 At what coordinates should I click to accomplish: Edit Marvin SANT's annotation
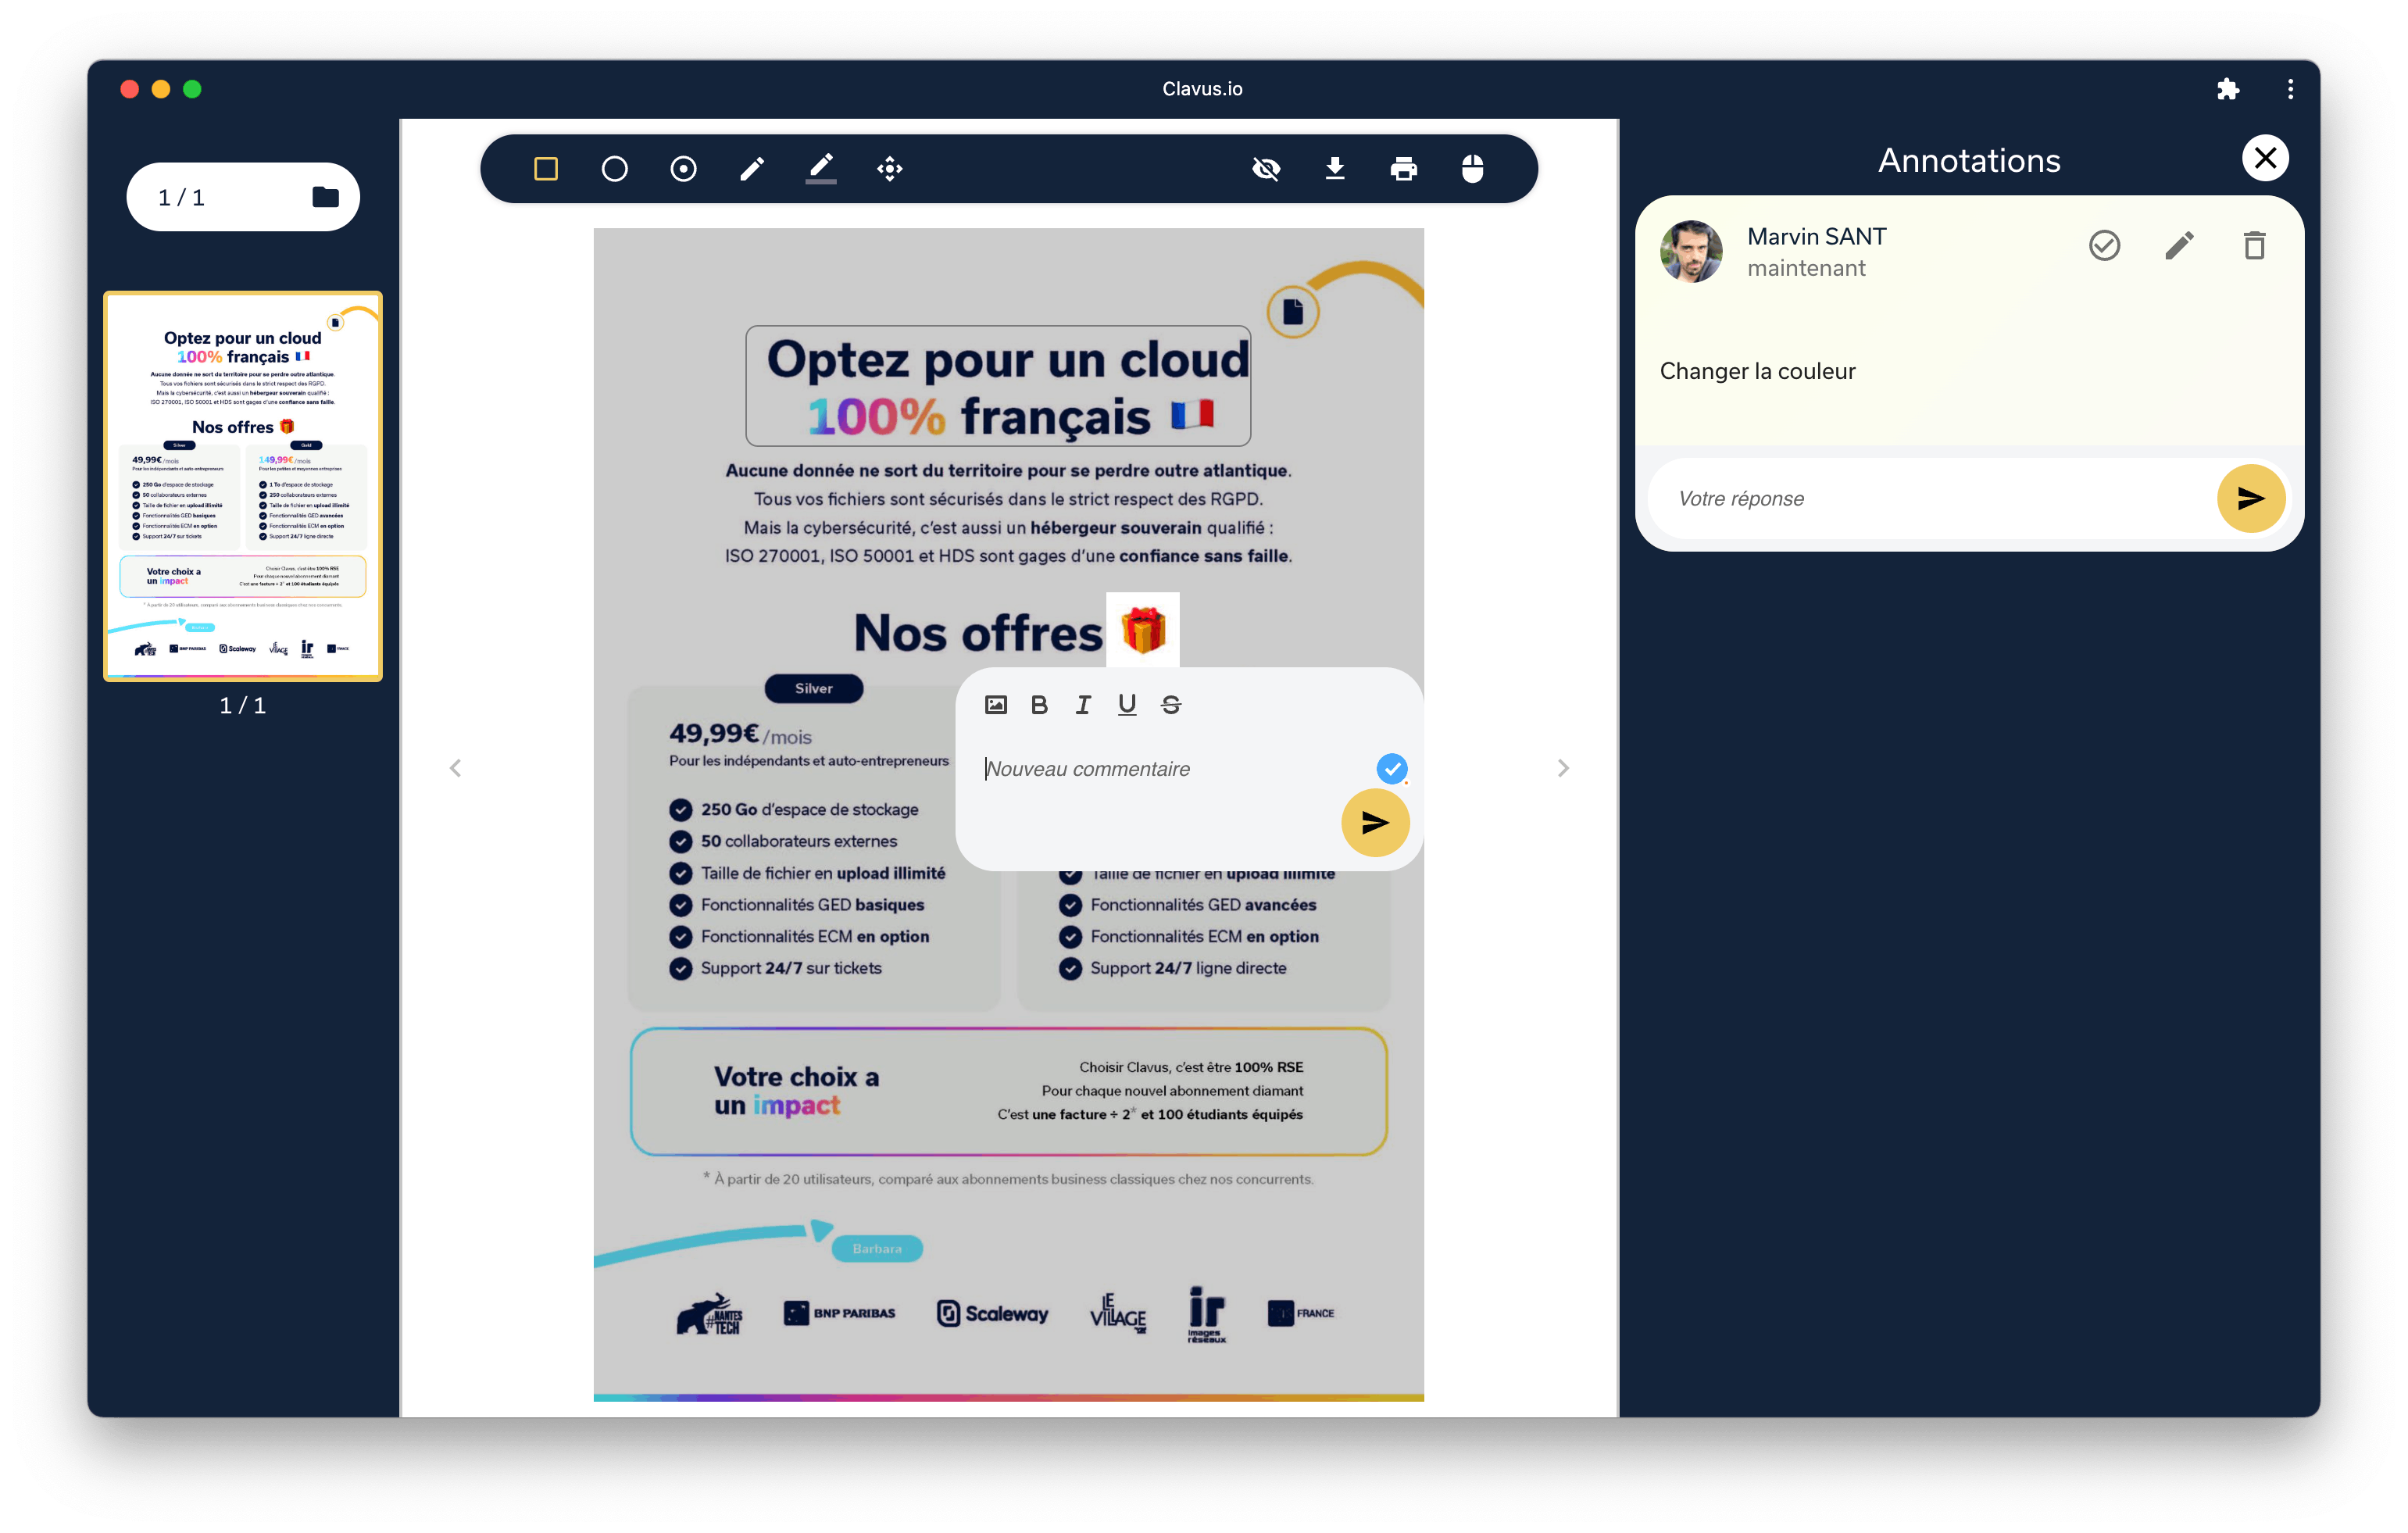point(2180,245)
